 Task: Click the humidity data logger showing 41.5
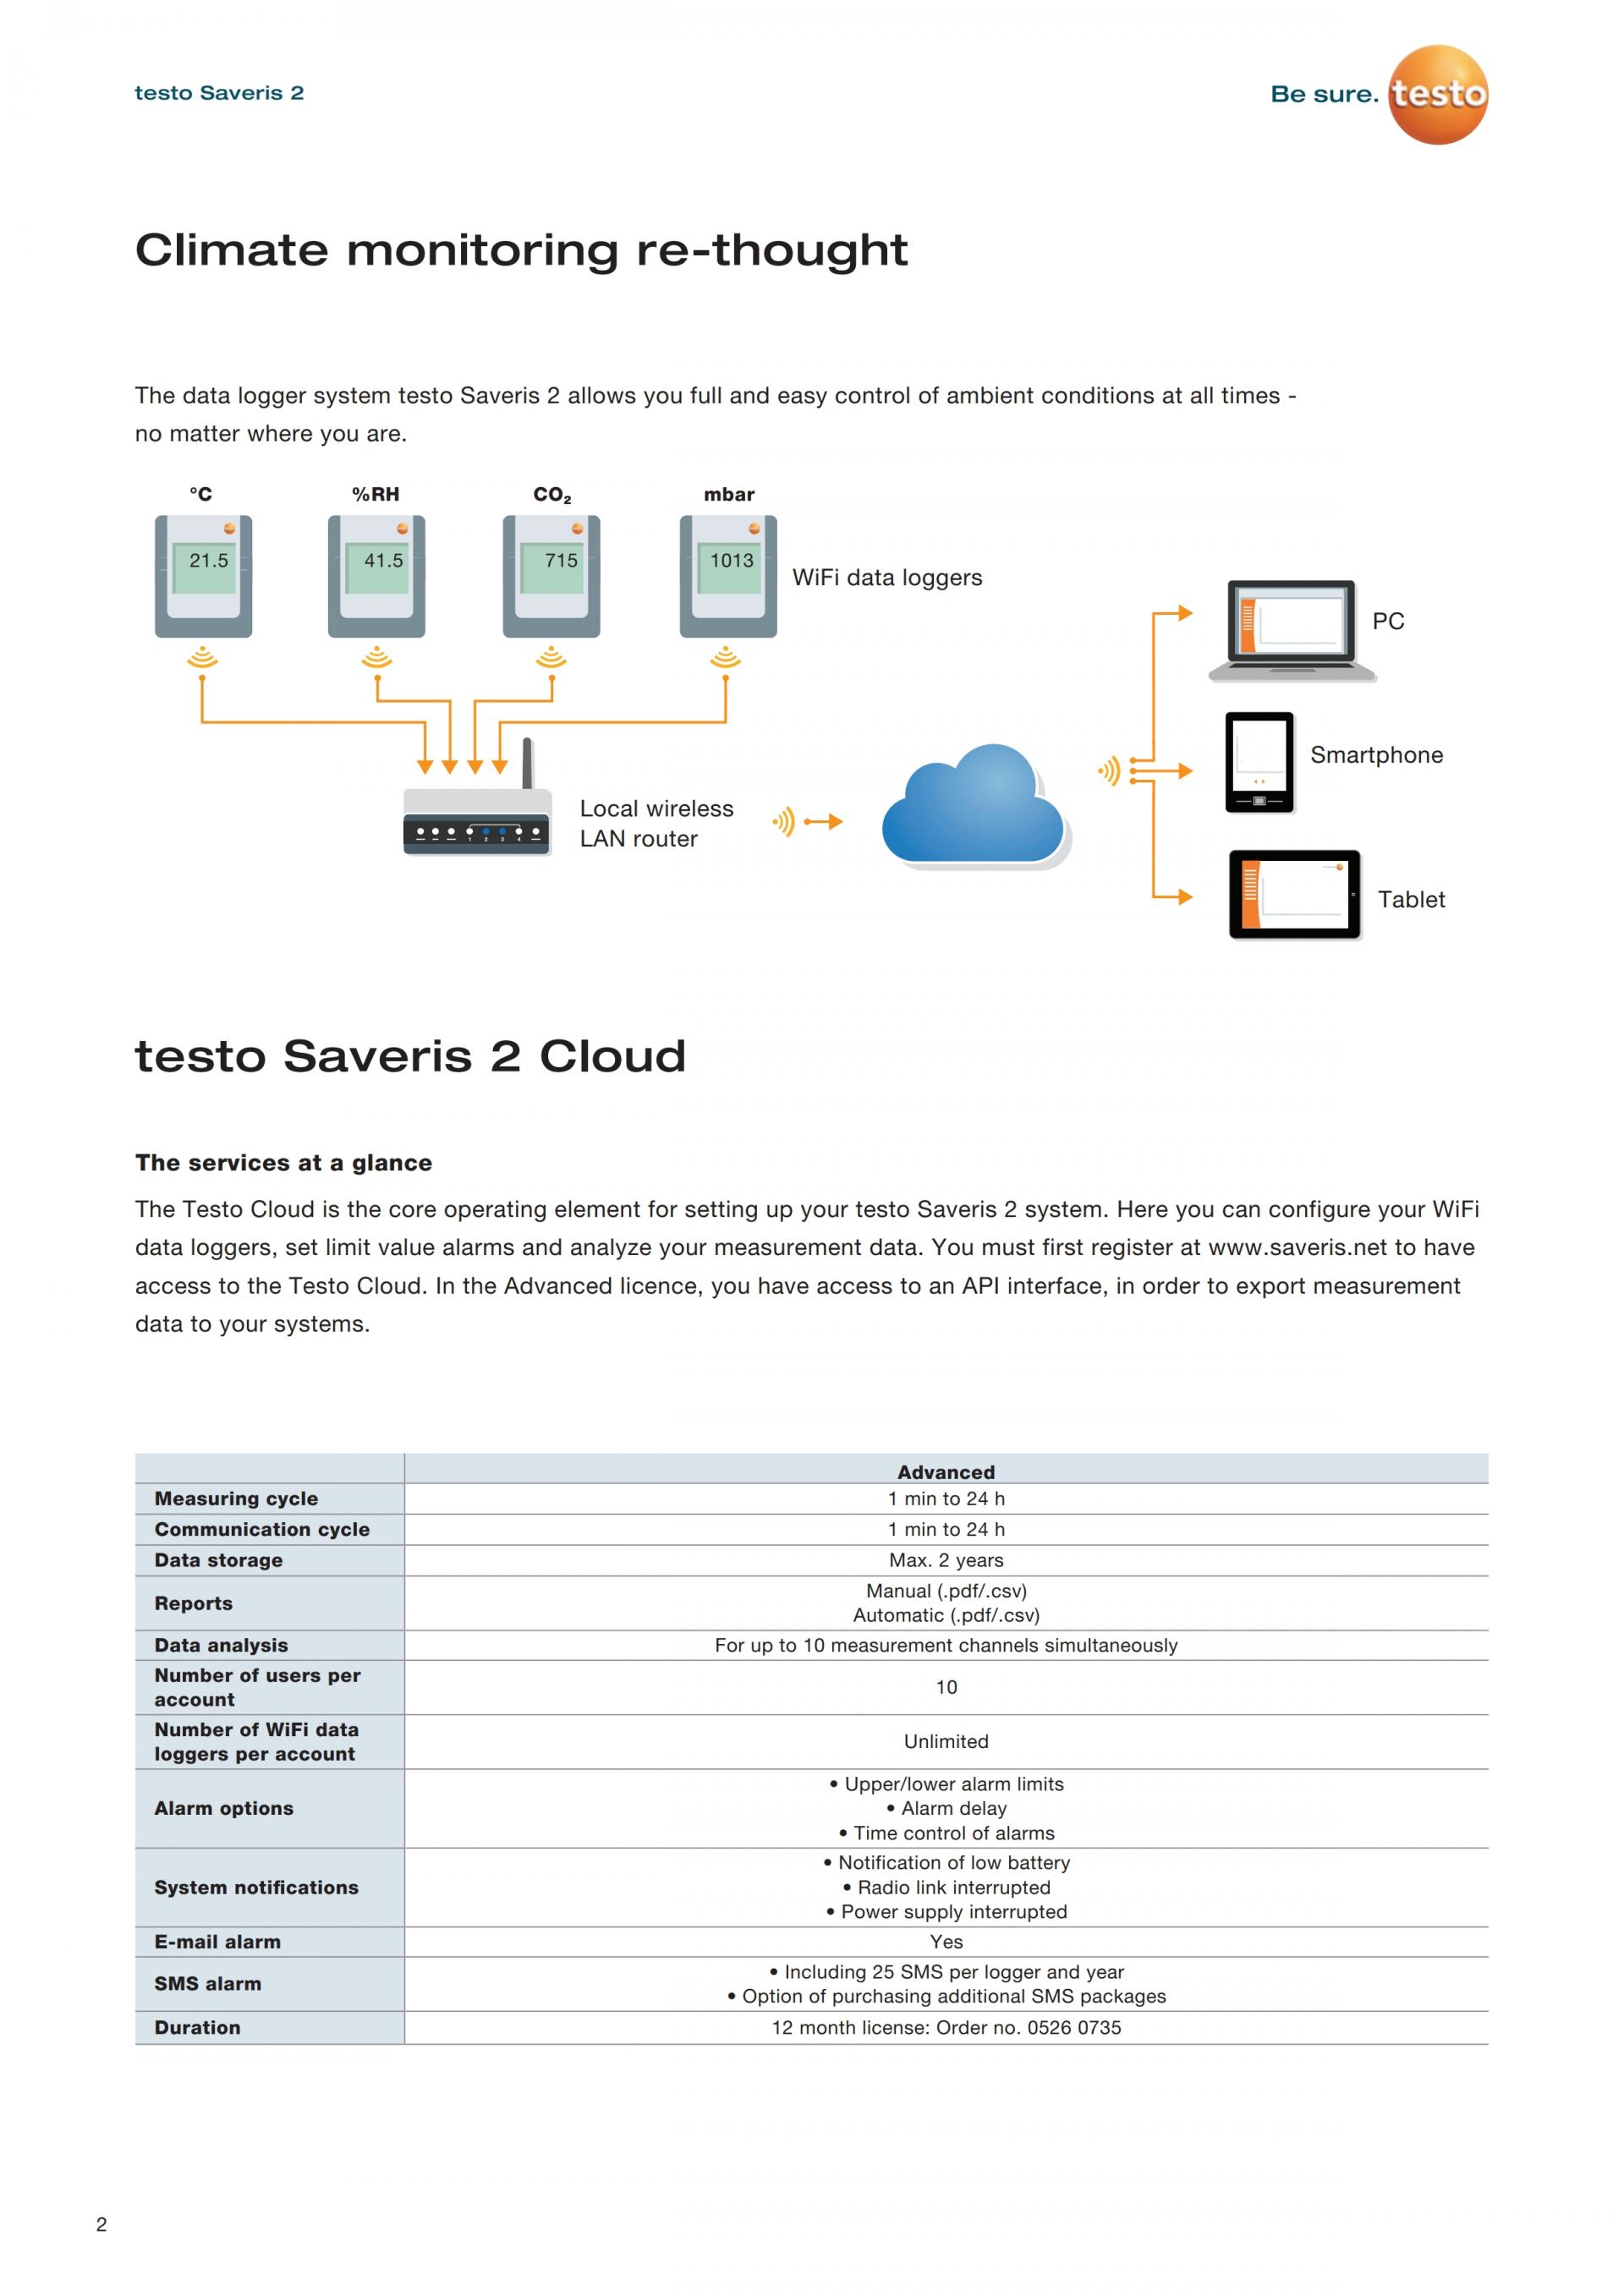376,576
